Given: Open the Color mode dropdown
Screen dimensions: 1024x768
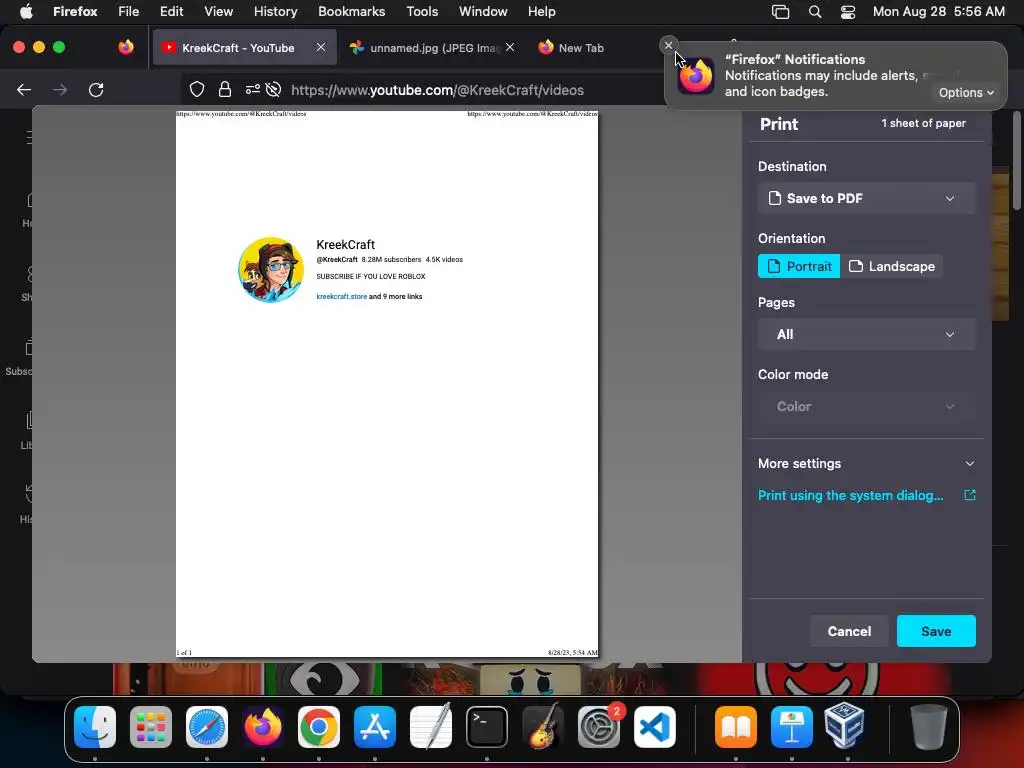Looking at the screenshot, I should tap(867, 406).
